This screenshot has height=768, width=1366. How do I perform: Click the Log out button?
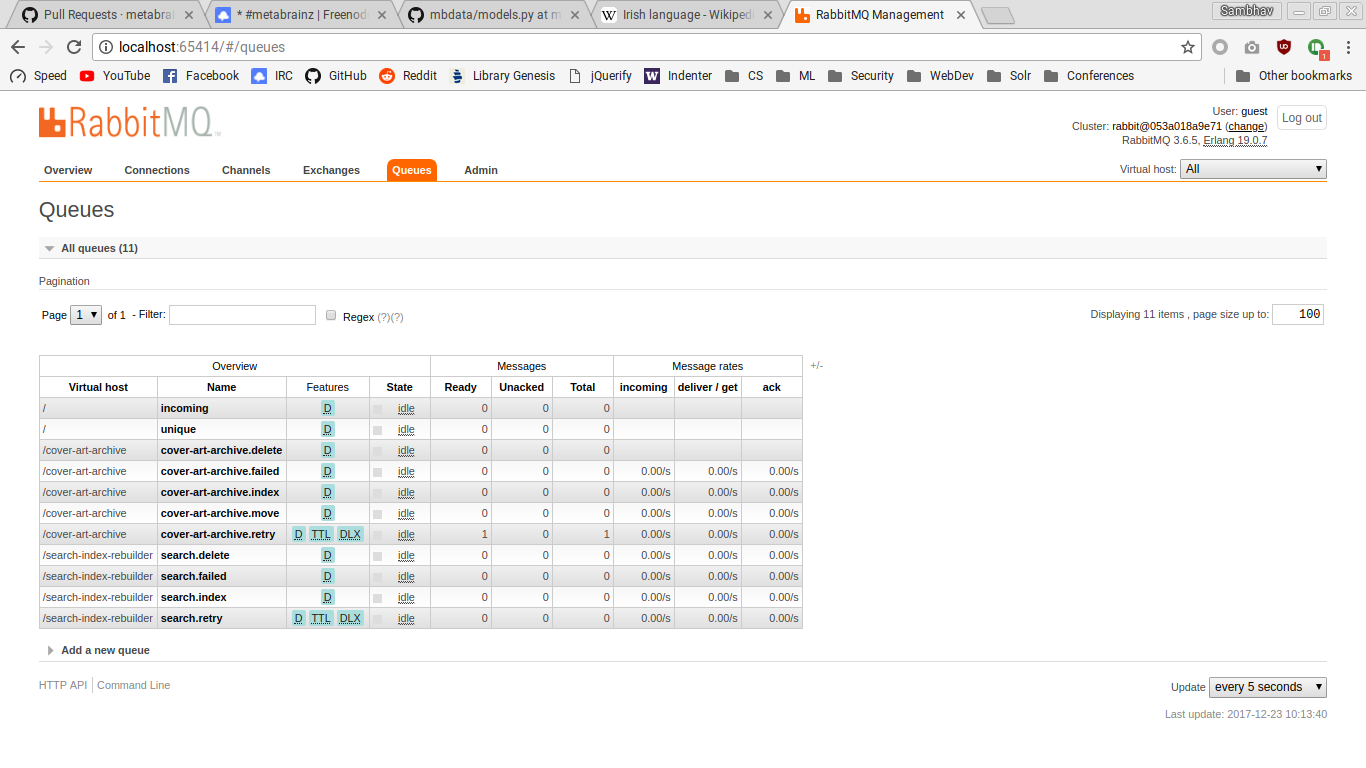click(1302, 118)
